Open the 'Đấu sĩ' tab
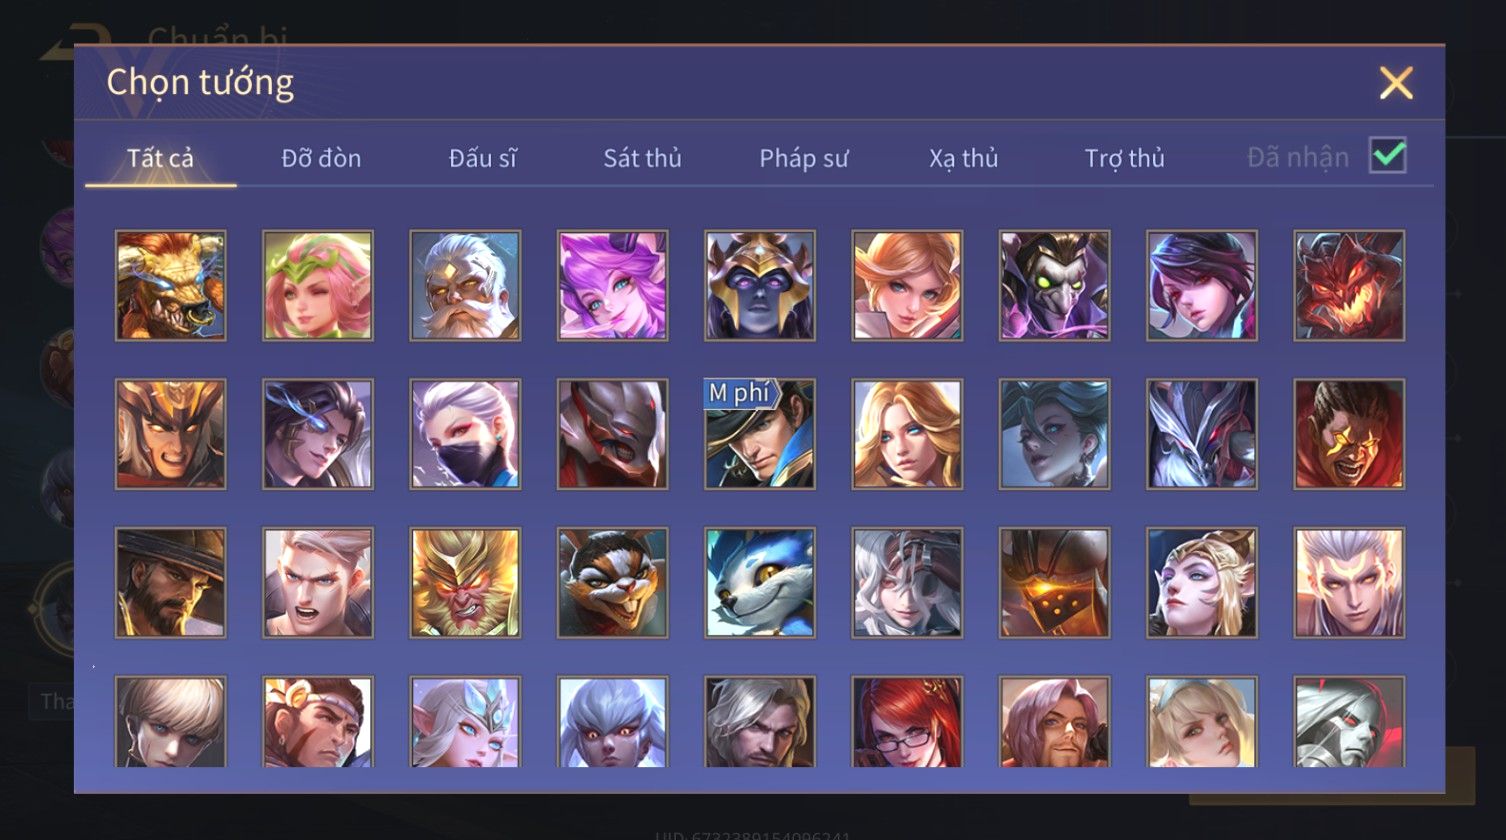The image size is (1506, 840). 483,158
